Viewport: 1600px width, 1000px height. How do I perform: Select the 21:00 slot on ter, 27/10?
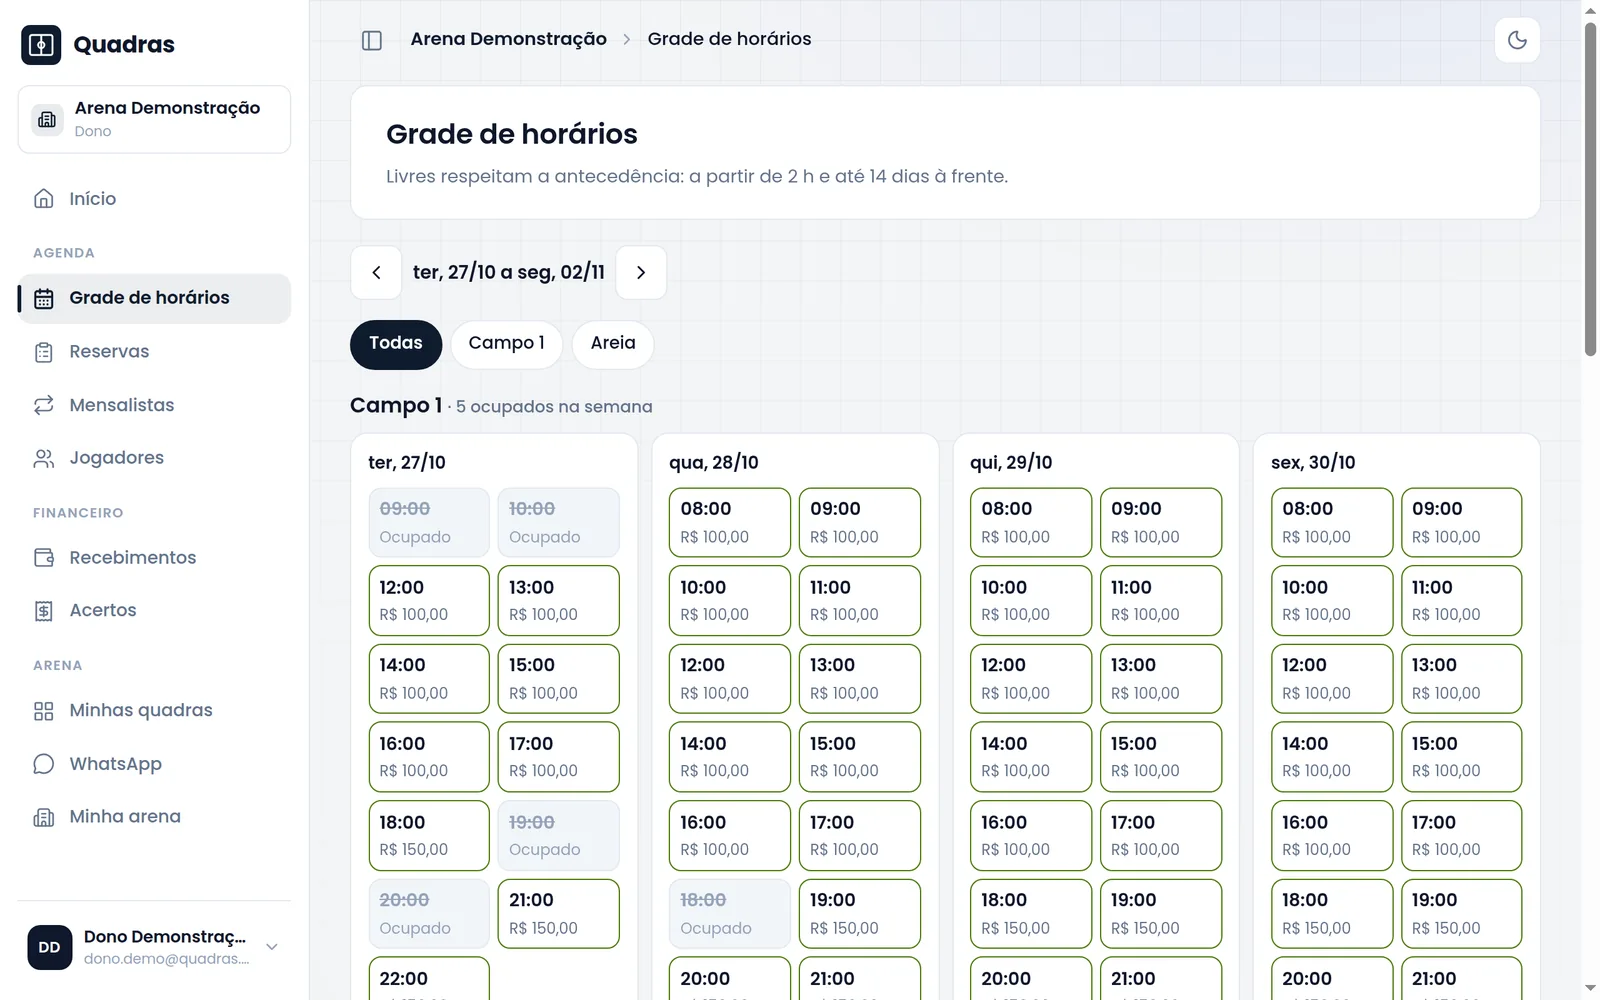[x=558, y=914]
